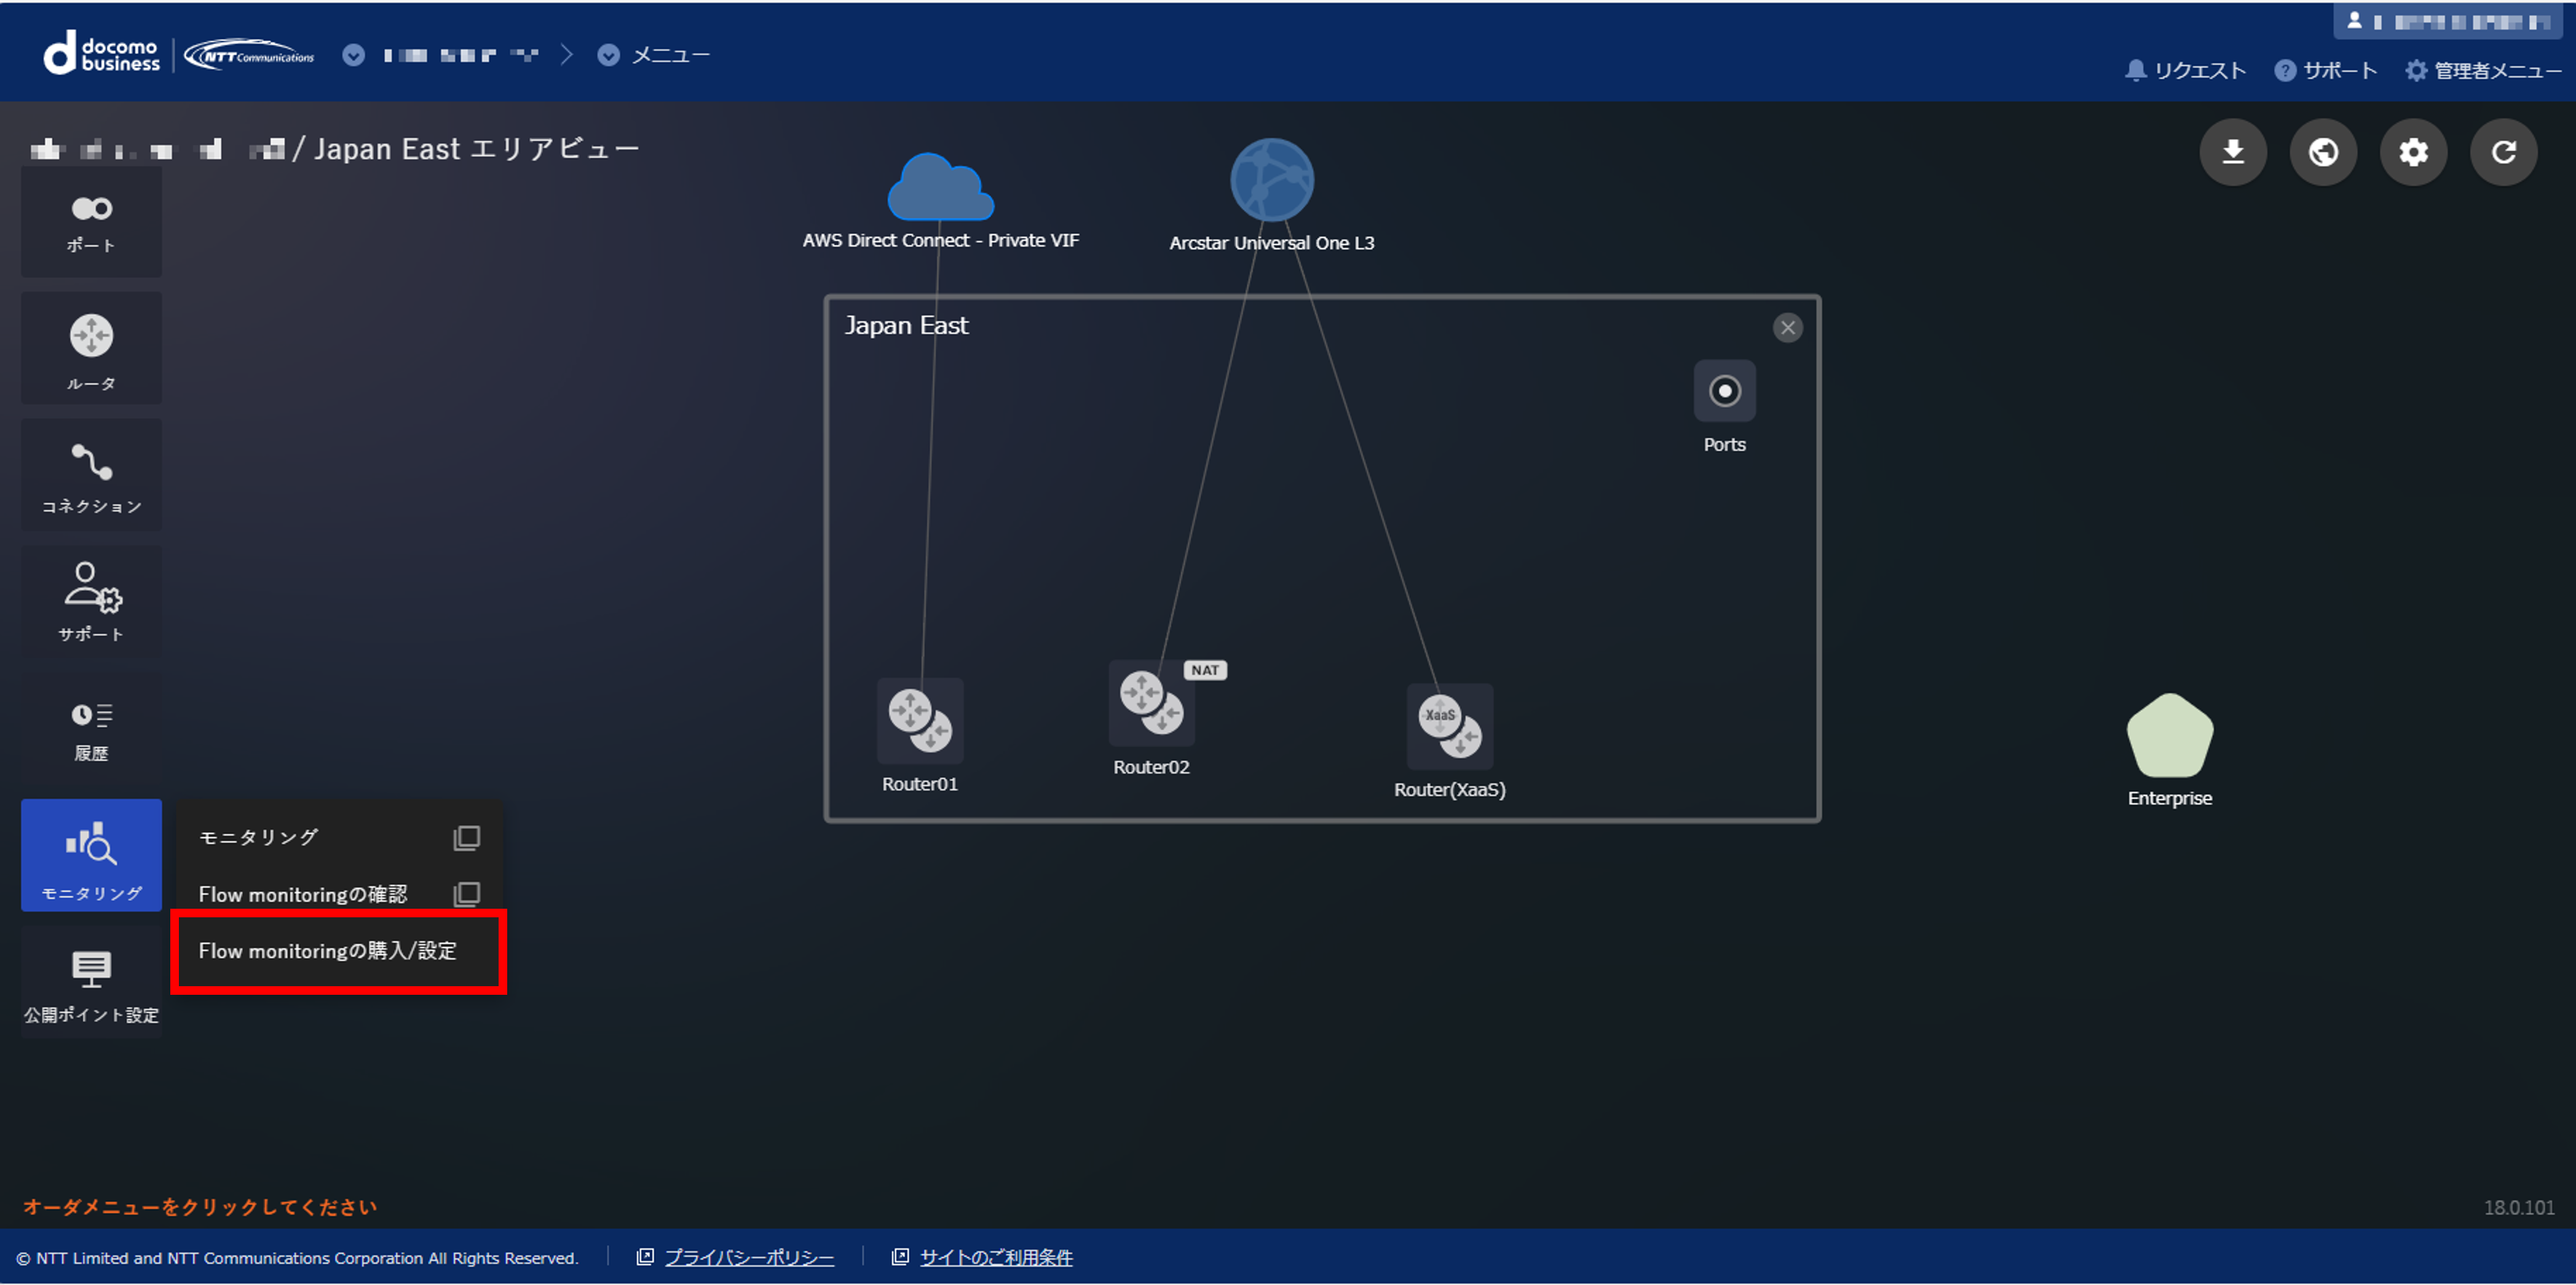2576x1285 pixels.
Task: Click the オーダメニューをクリックしてください message
Action: click(x=200, y=1208)
